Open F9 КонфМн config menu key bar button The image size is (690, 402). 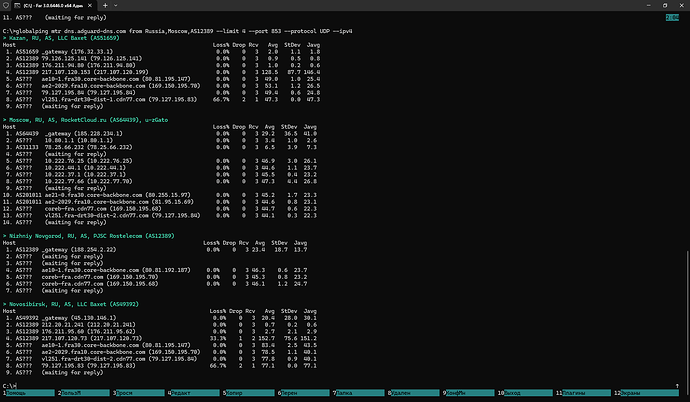coord(469,393)
